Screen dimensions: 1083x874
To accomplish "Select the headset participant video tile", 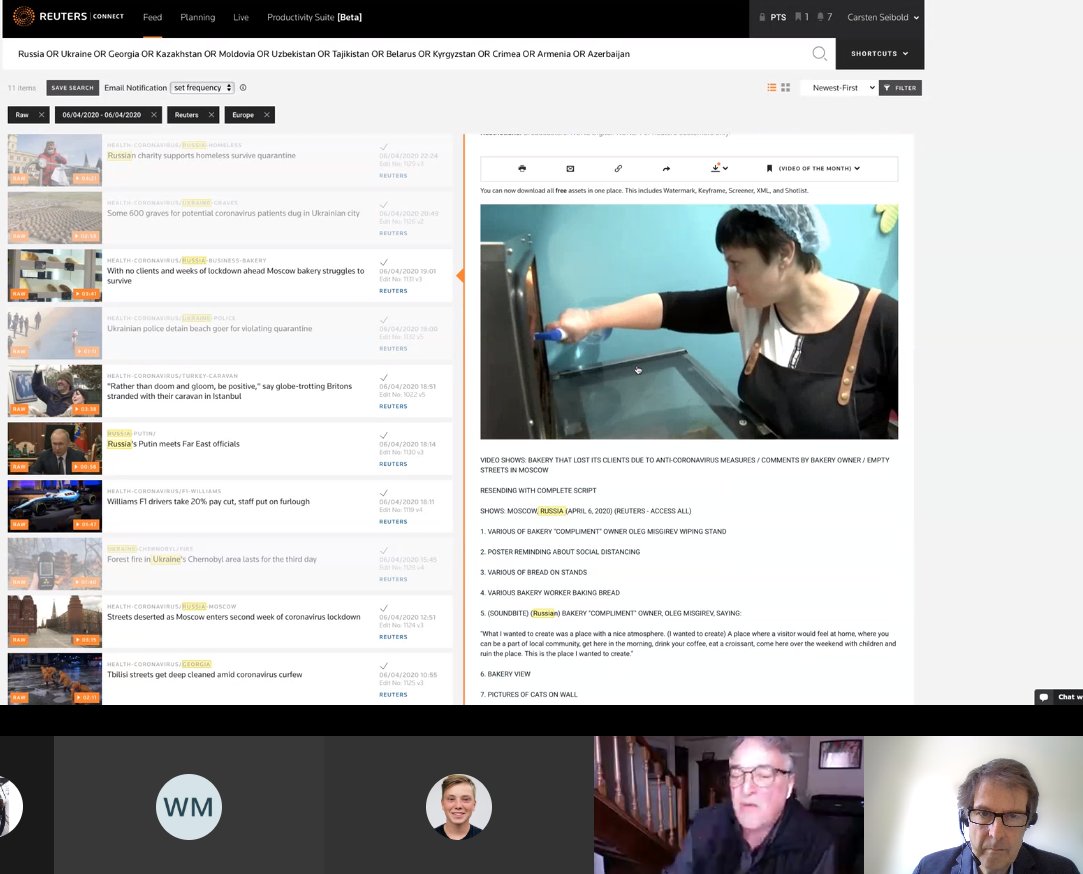I will pos(973,805).
